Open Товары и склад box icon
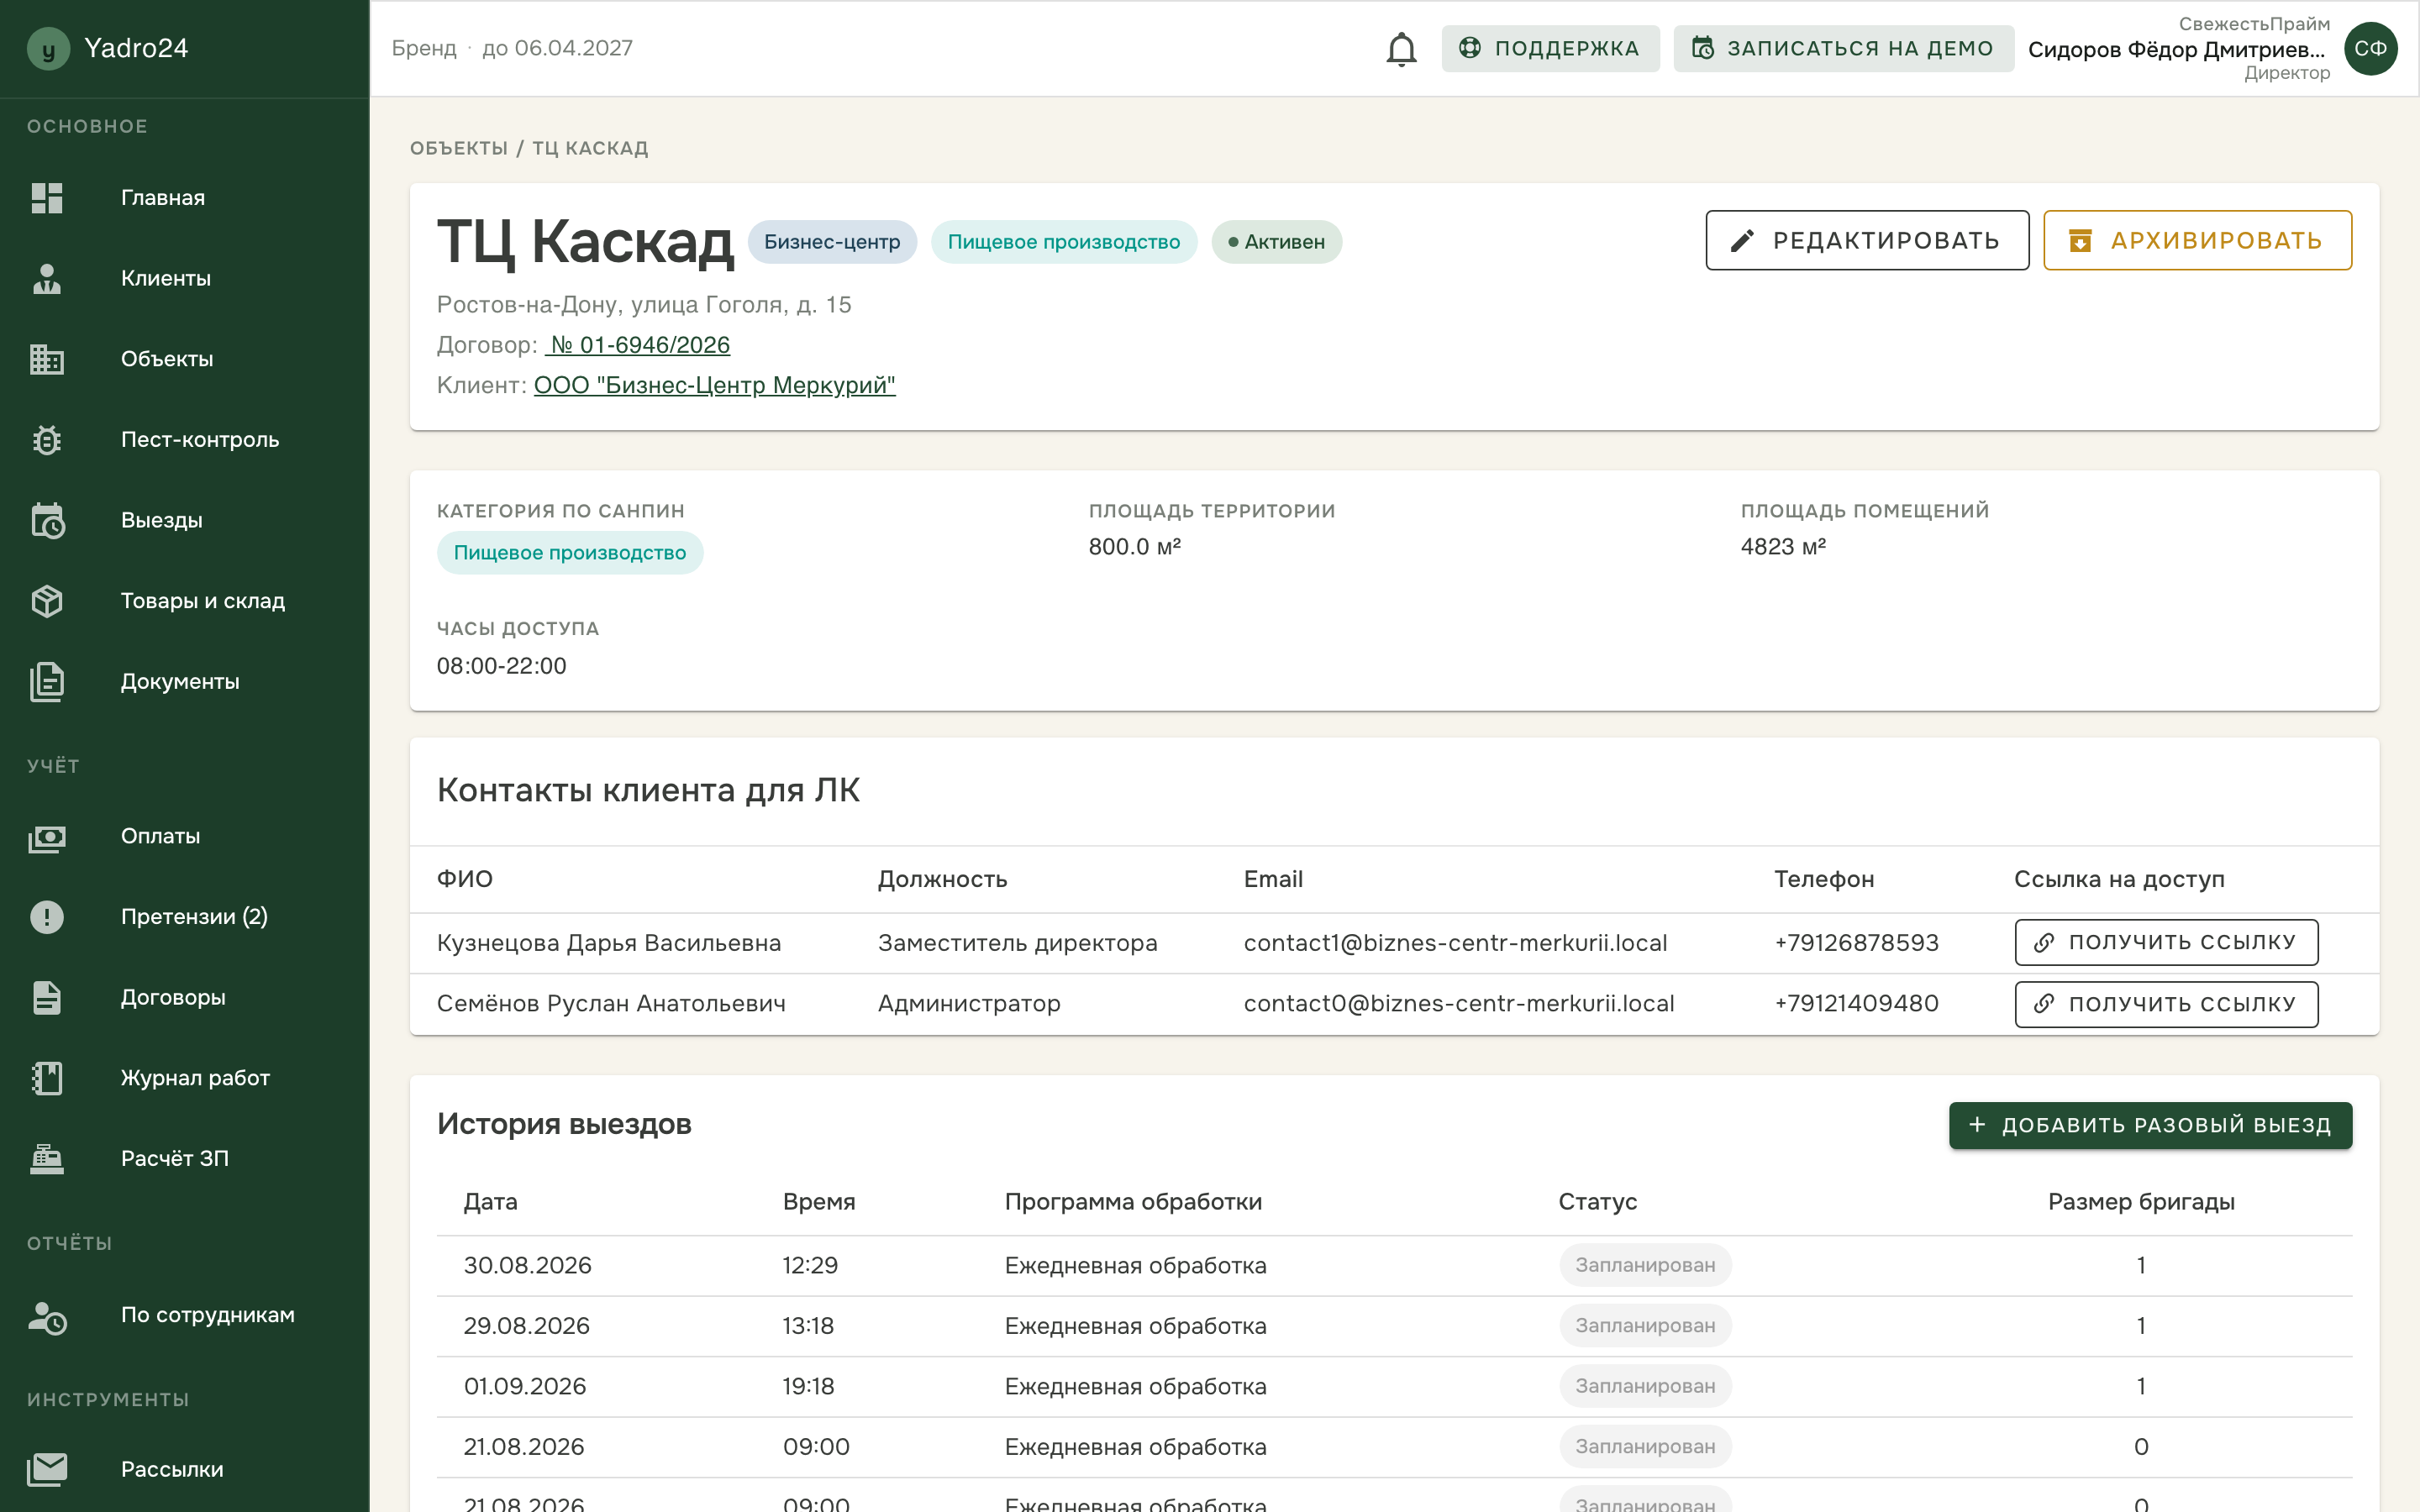Viewport: 2420px width, 1512px height. (x=47, y=601)
